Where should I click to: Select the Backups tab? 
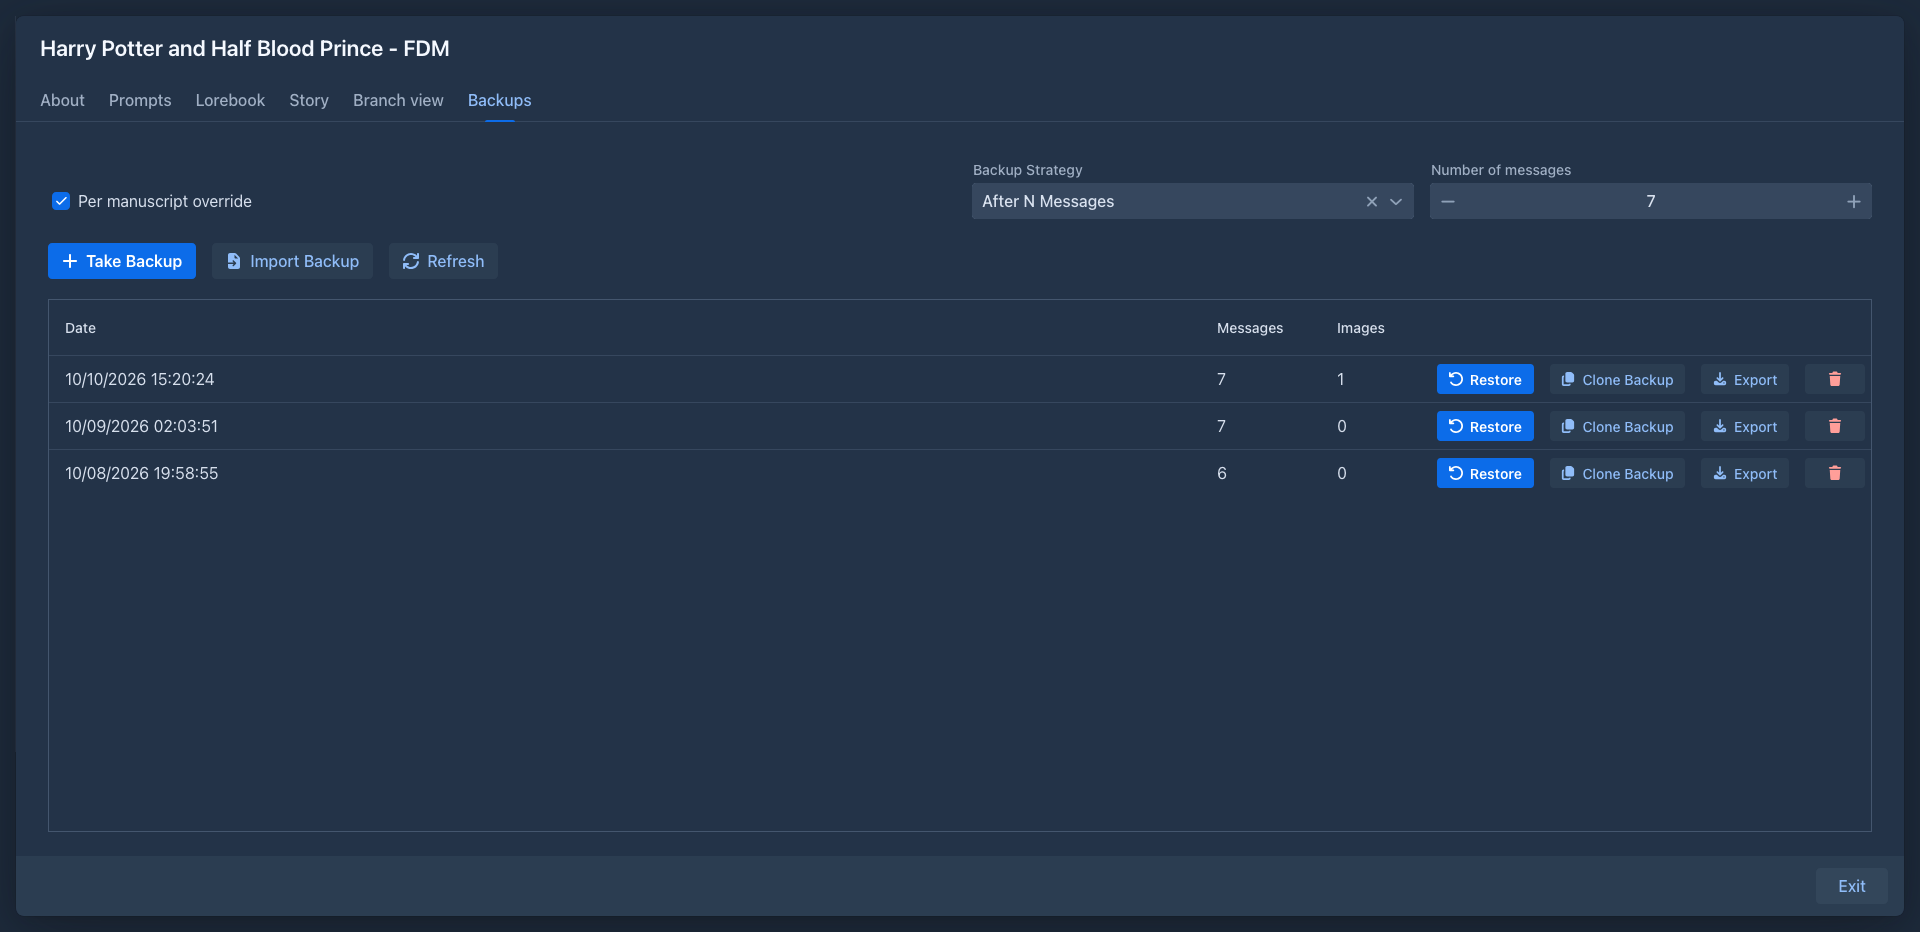(499, 100)
